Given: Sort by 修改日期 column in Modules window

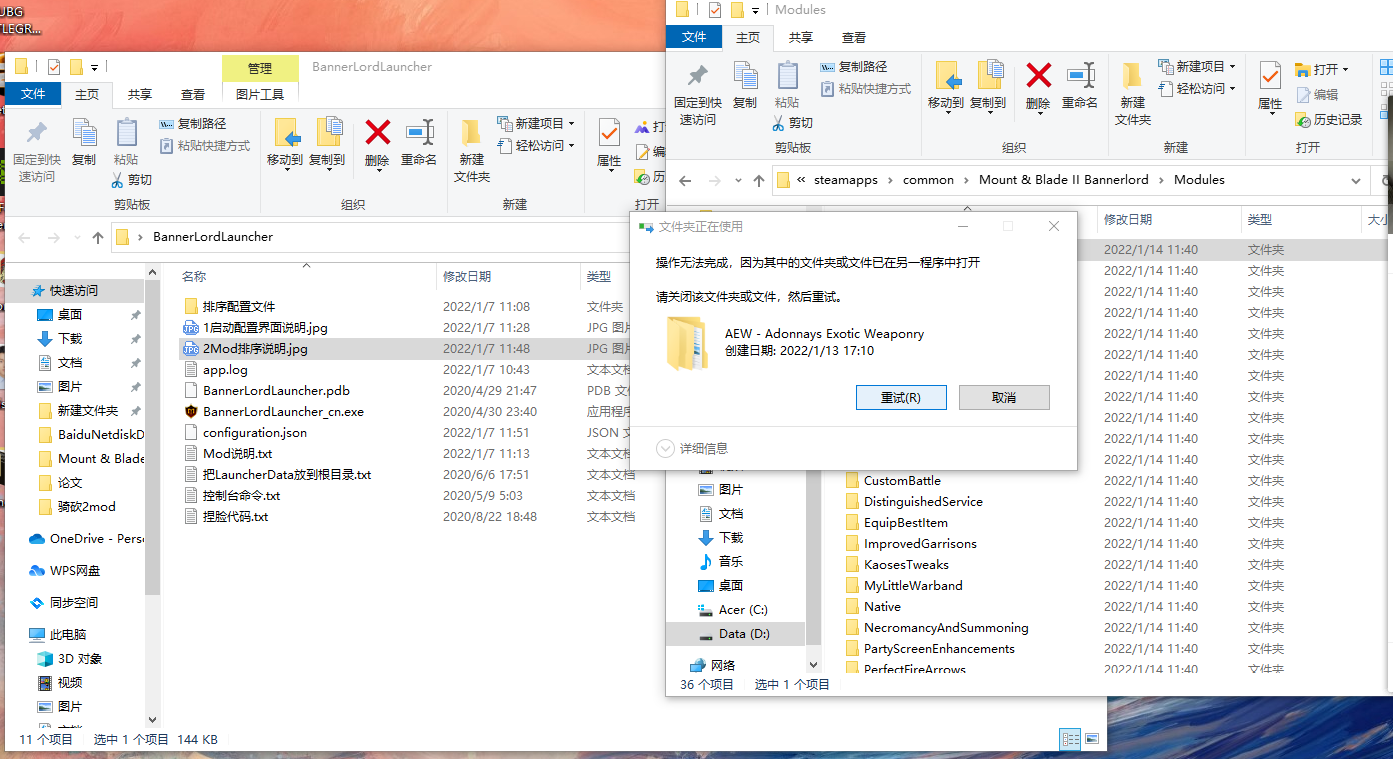Looking at the screenshot, I should [x=1128, y=219].
